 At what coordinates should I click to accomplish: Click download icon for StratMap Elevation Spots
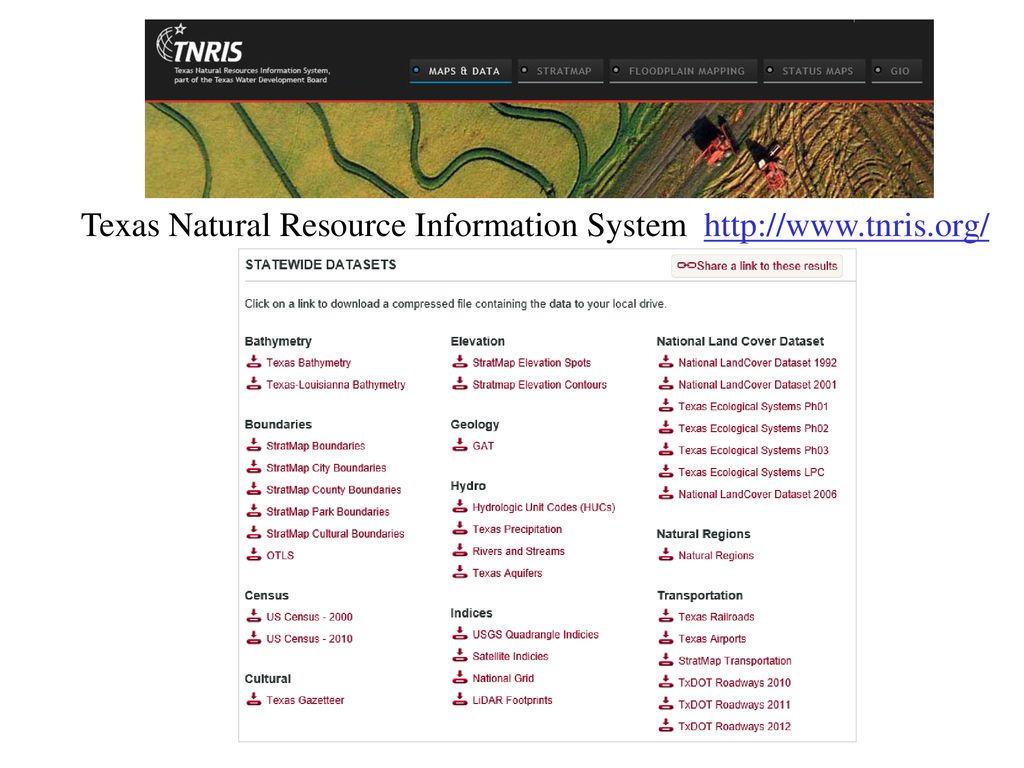point(460,362)
